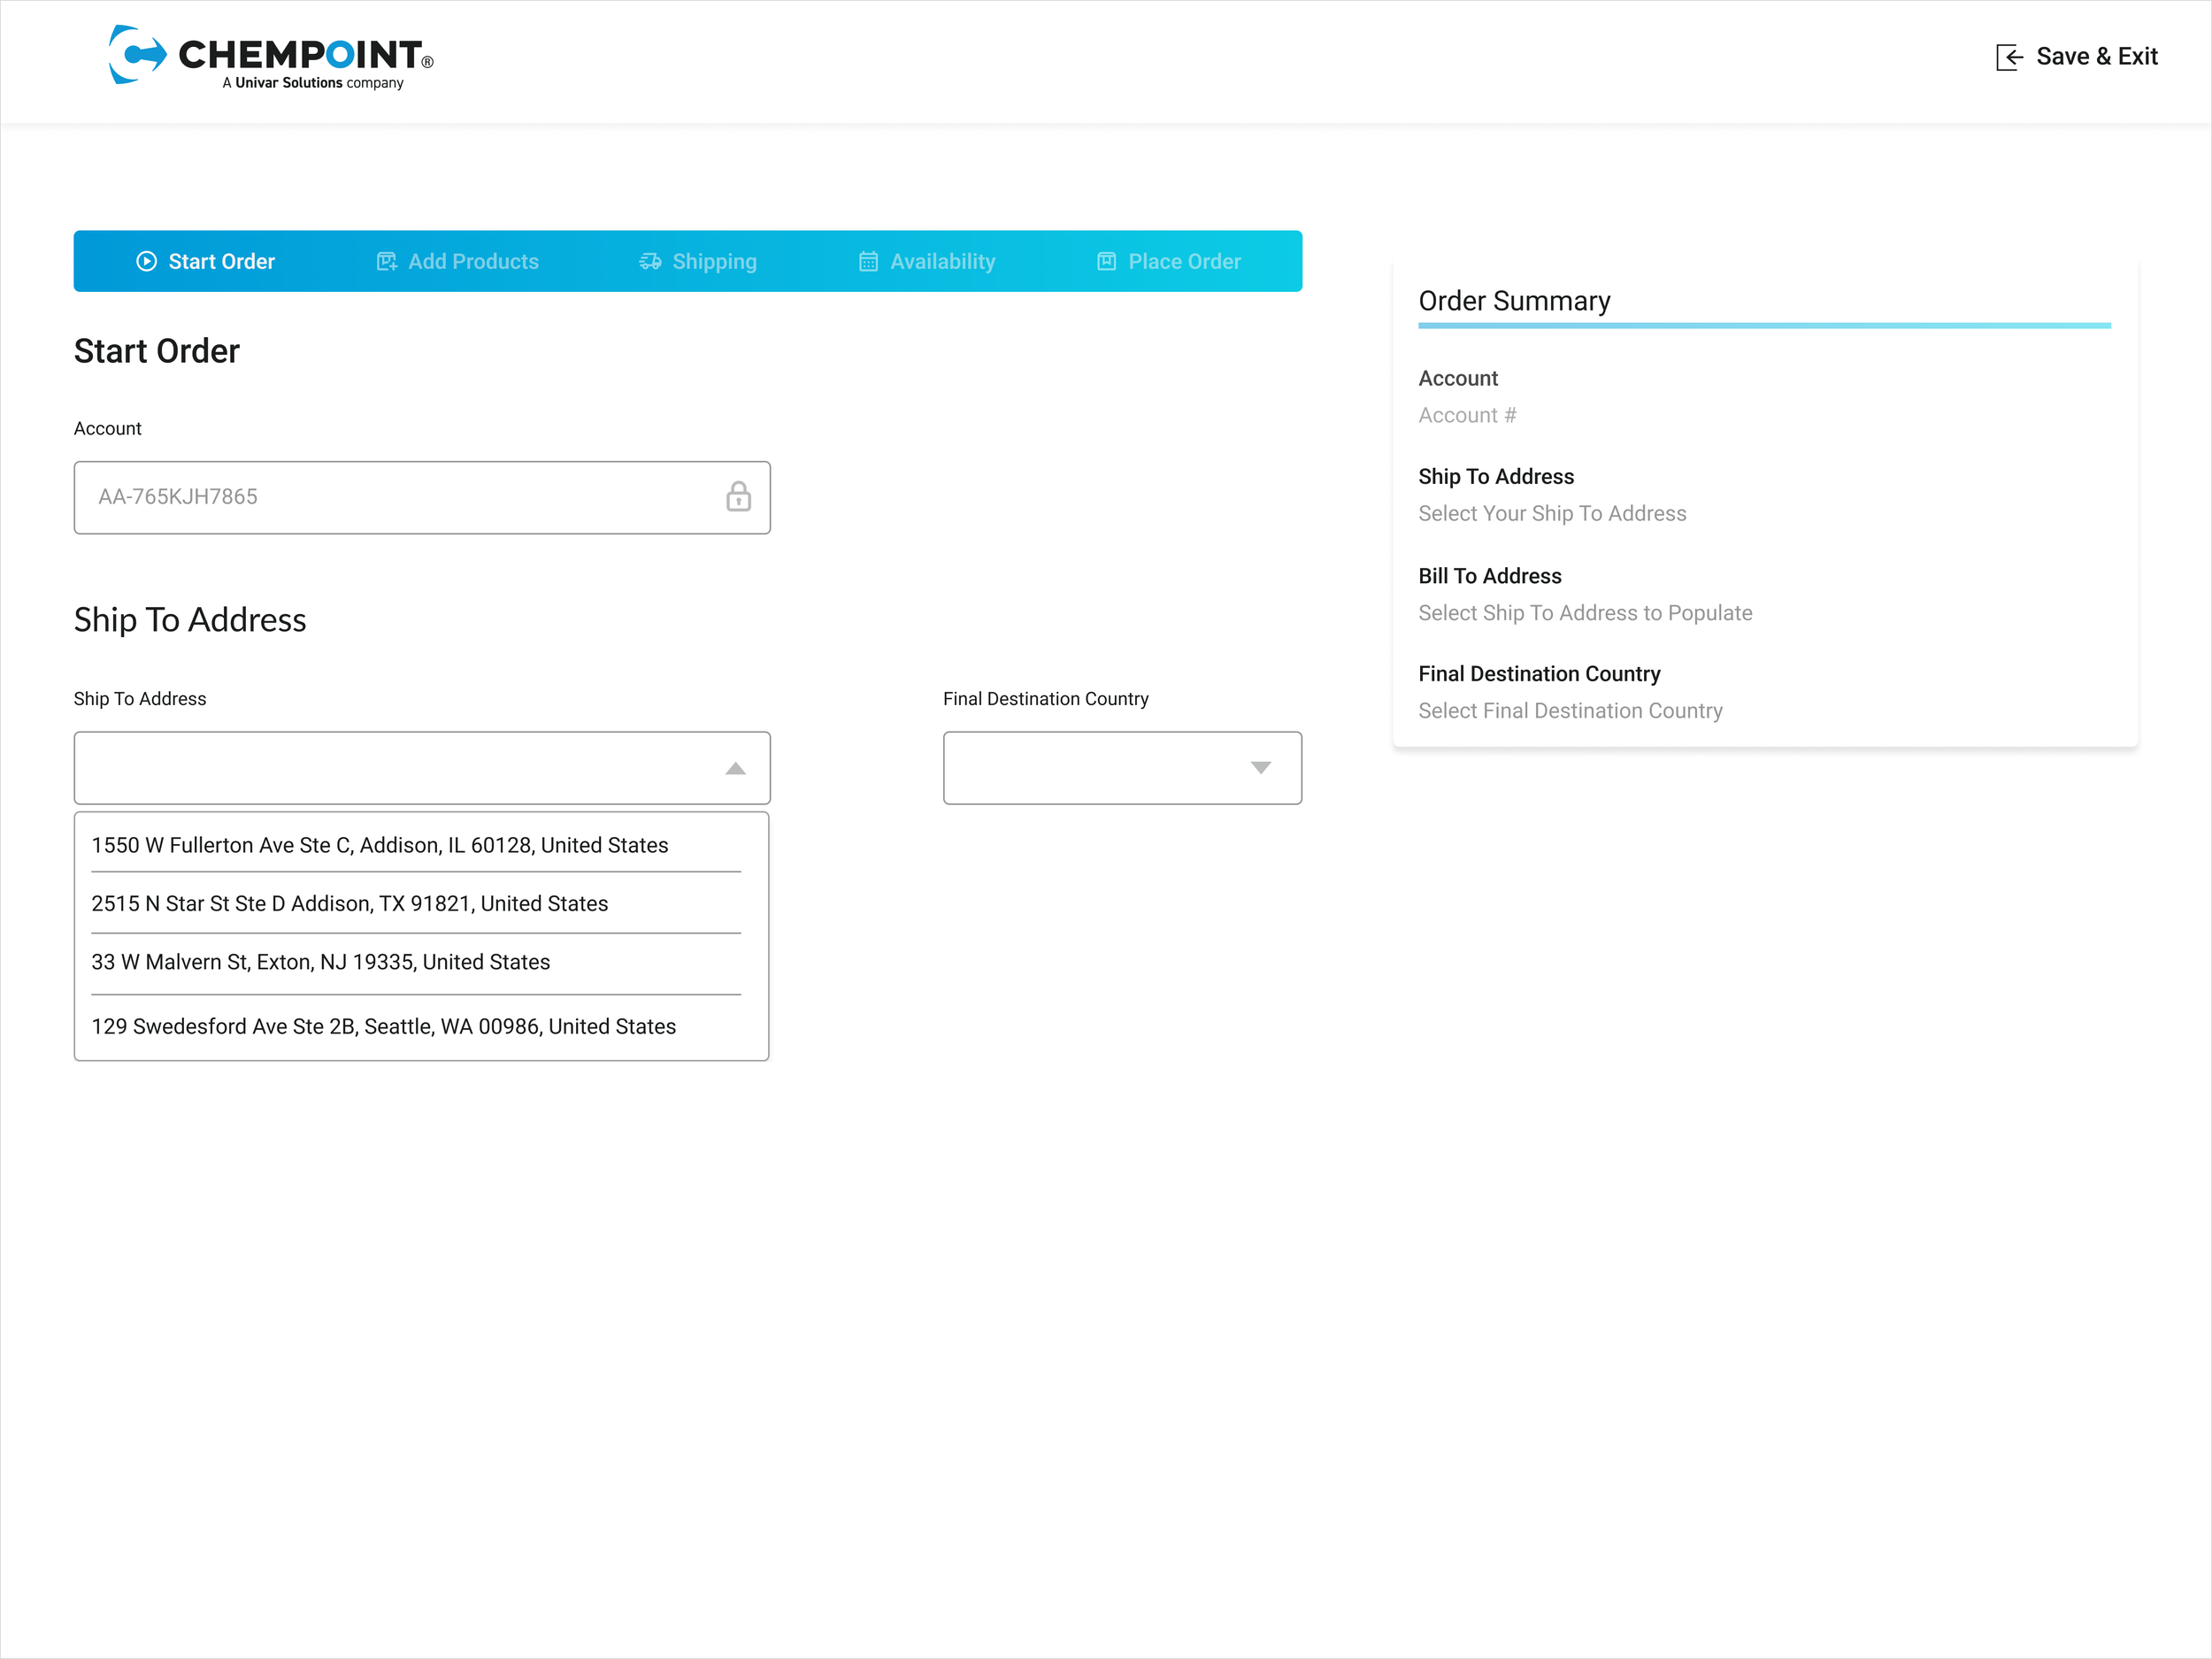Go to the Add Products step tab
The image size is (2212, 1659).
pyautogui.click(x=457, y=261)
